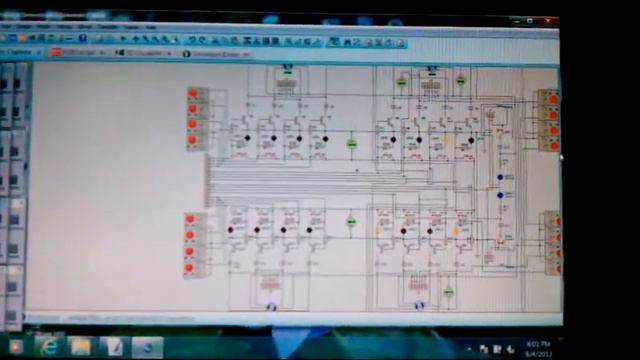Switch to the 3D Visualizer tab
Image resolution: width=640 pixels, height=360 pixels.
coord(143,53)
